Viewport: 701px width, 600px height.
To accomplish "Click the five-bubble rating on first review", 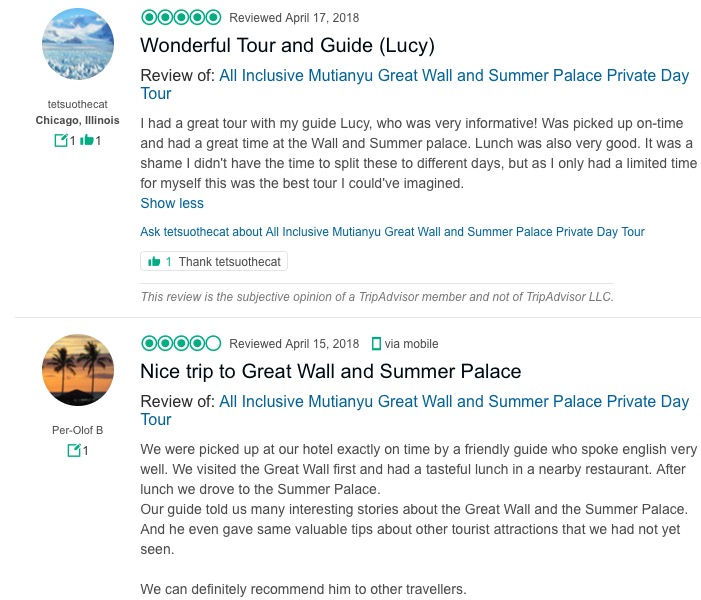I will point(181,17).
